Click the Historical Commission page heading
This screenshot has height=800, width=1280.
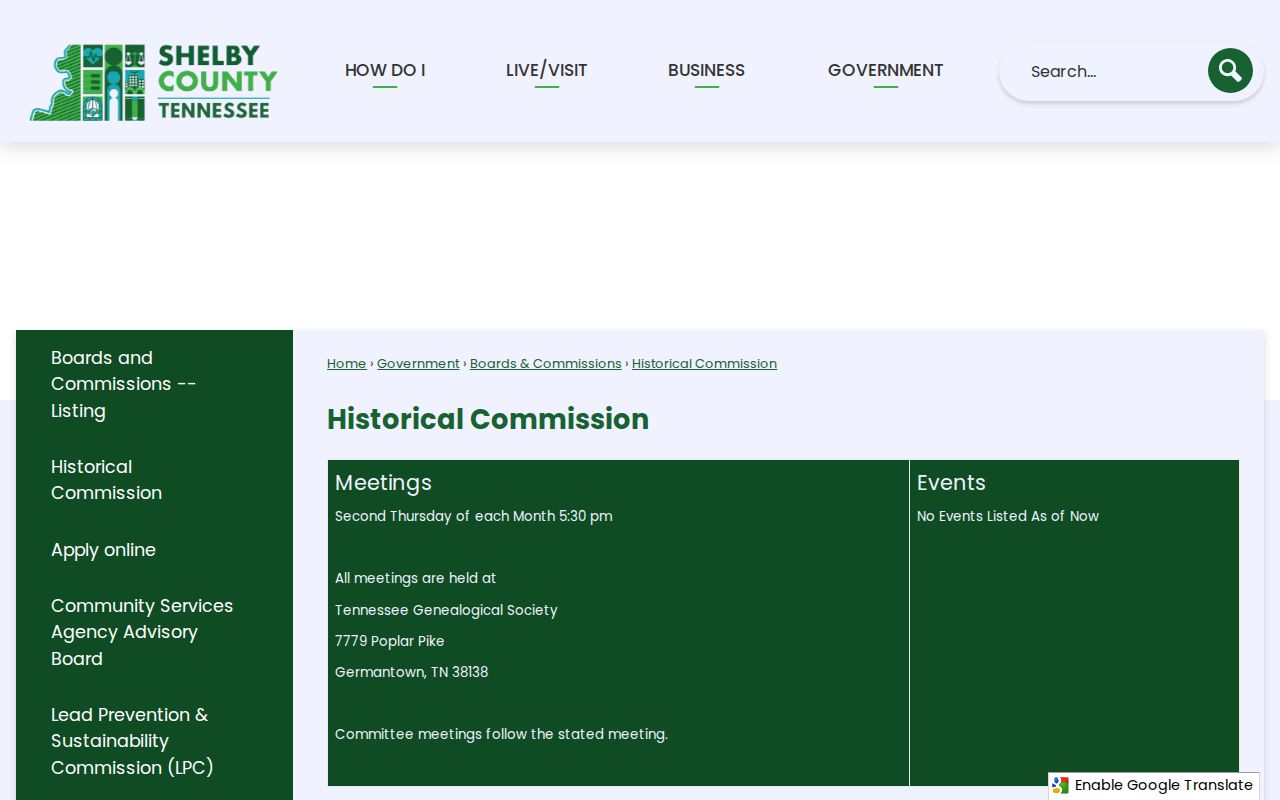[488, 419]
